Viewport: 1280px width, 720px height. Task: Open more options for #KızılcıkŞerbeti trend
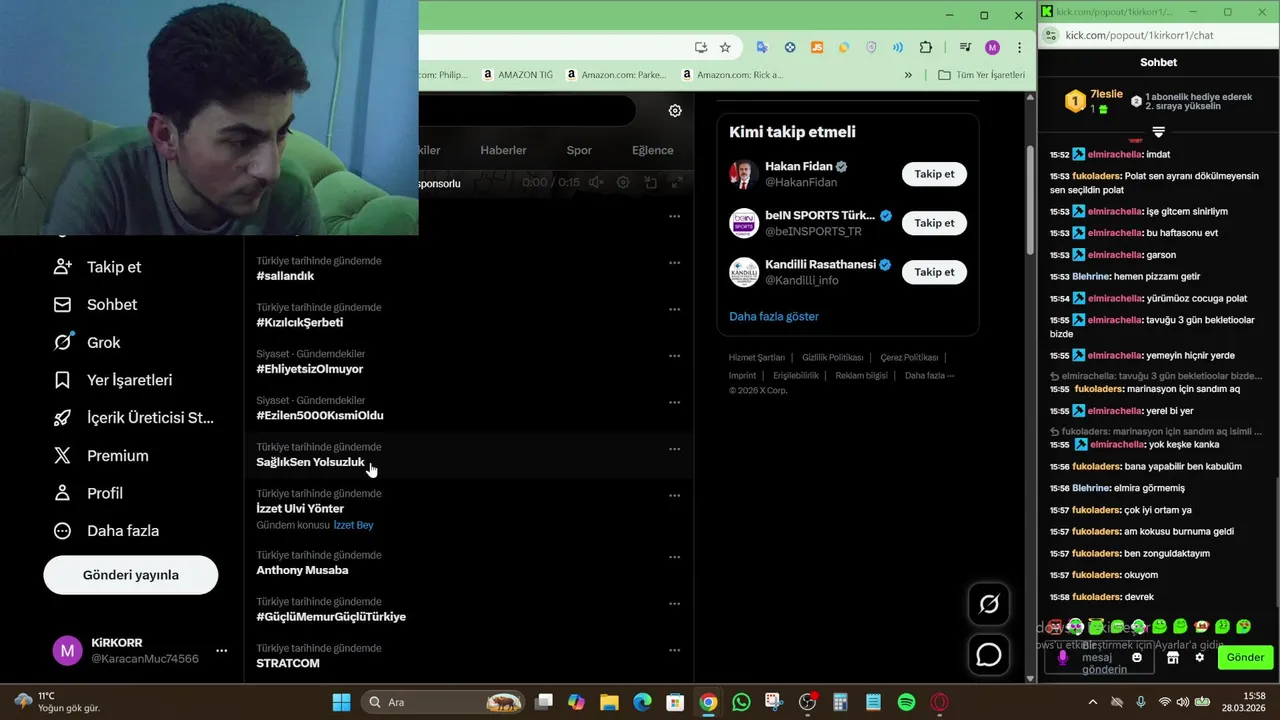click(674, 309)
